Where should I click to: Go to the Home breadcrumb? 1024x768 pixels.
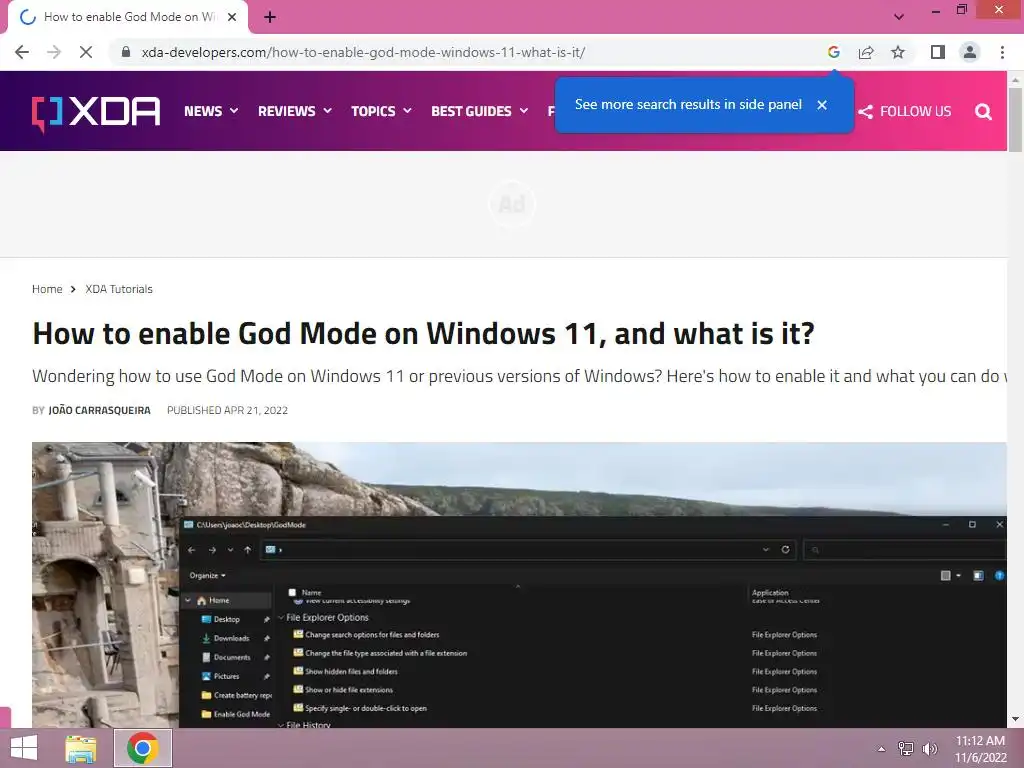click(47, 289)
